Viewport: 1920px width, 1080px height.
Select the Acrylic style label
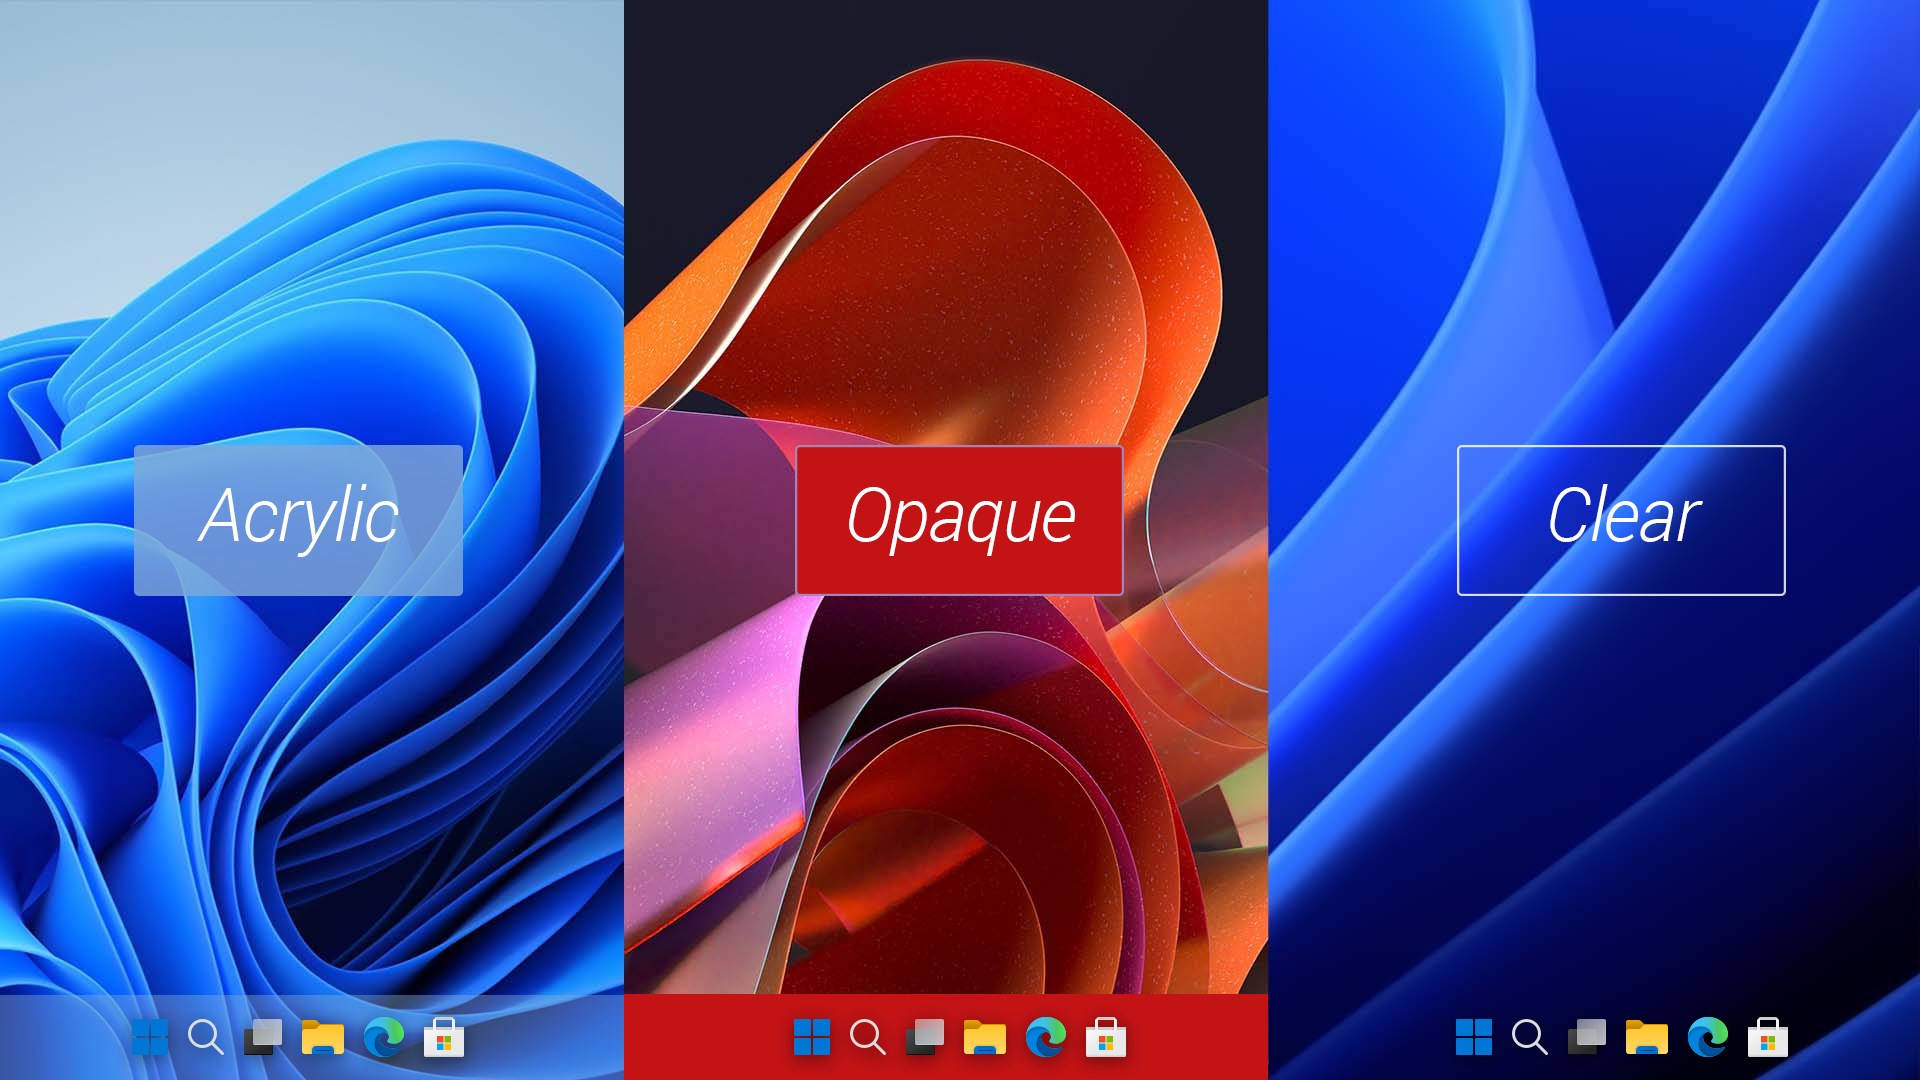click(298, 520)
